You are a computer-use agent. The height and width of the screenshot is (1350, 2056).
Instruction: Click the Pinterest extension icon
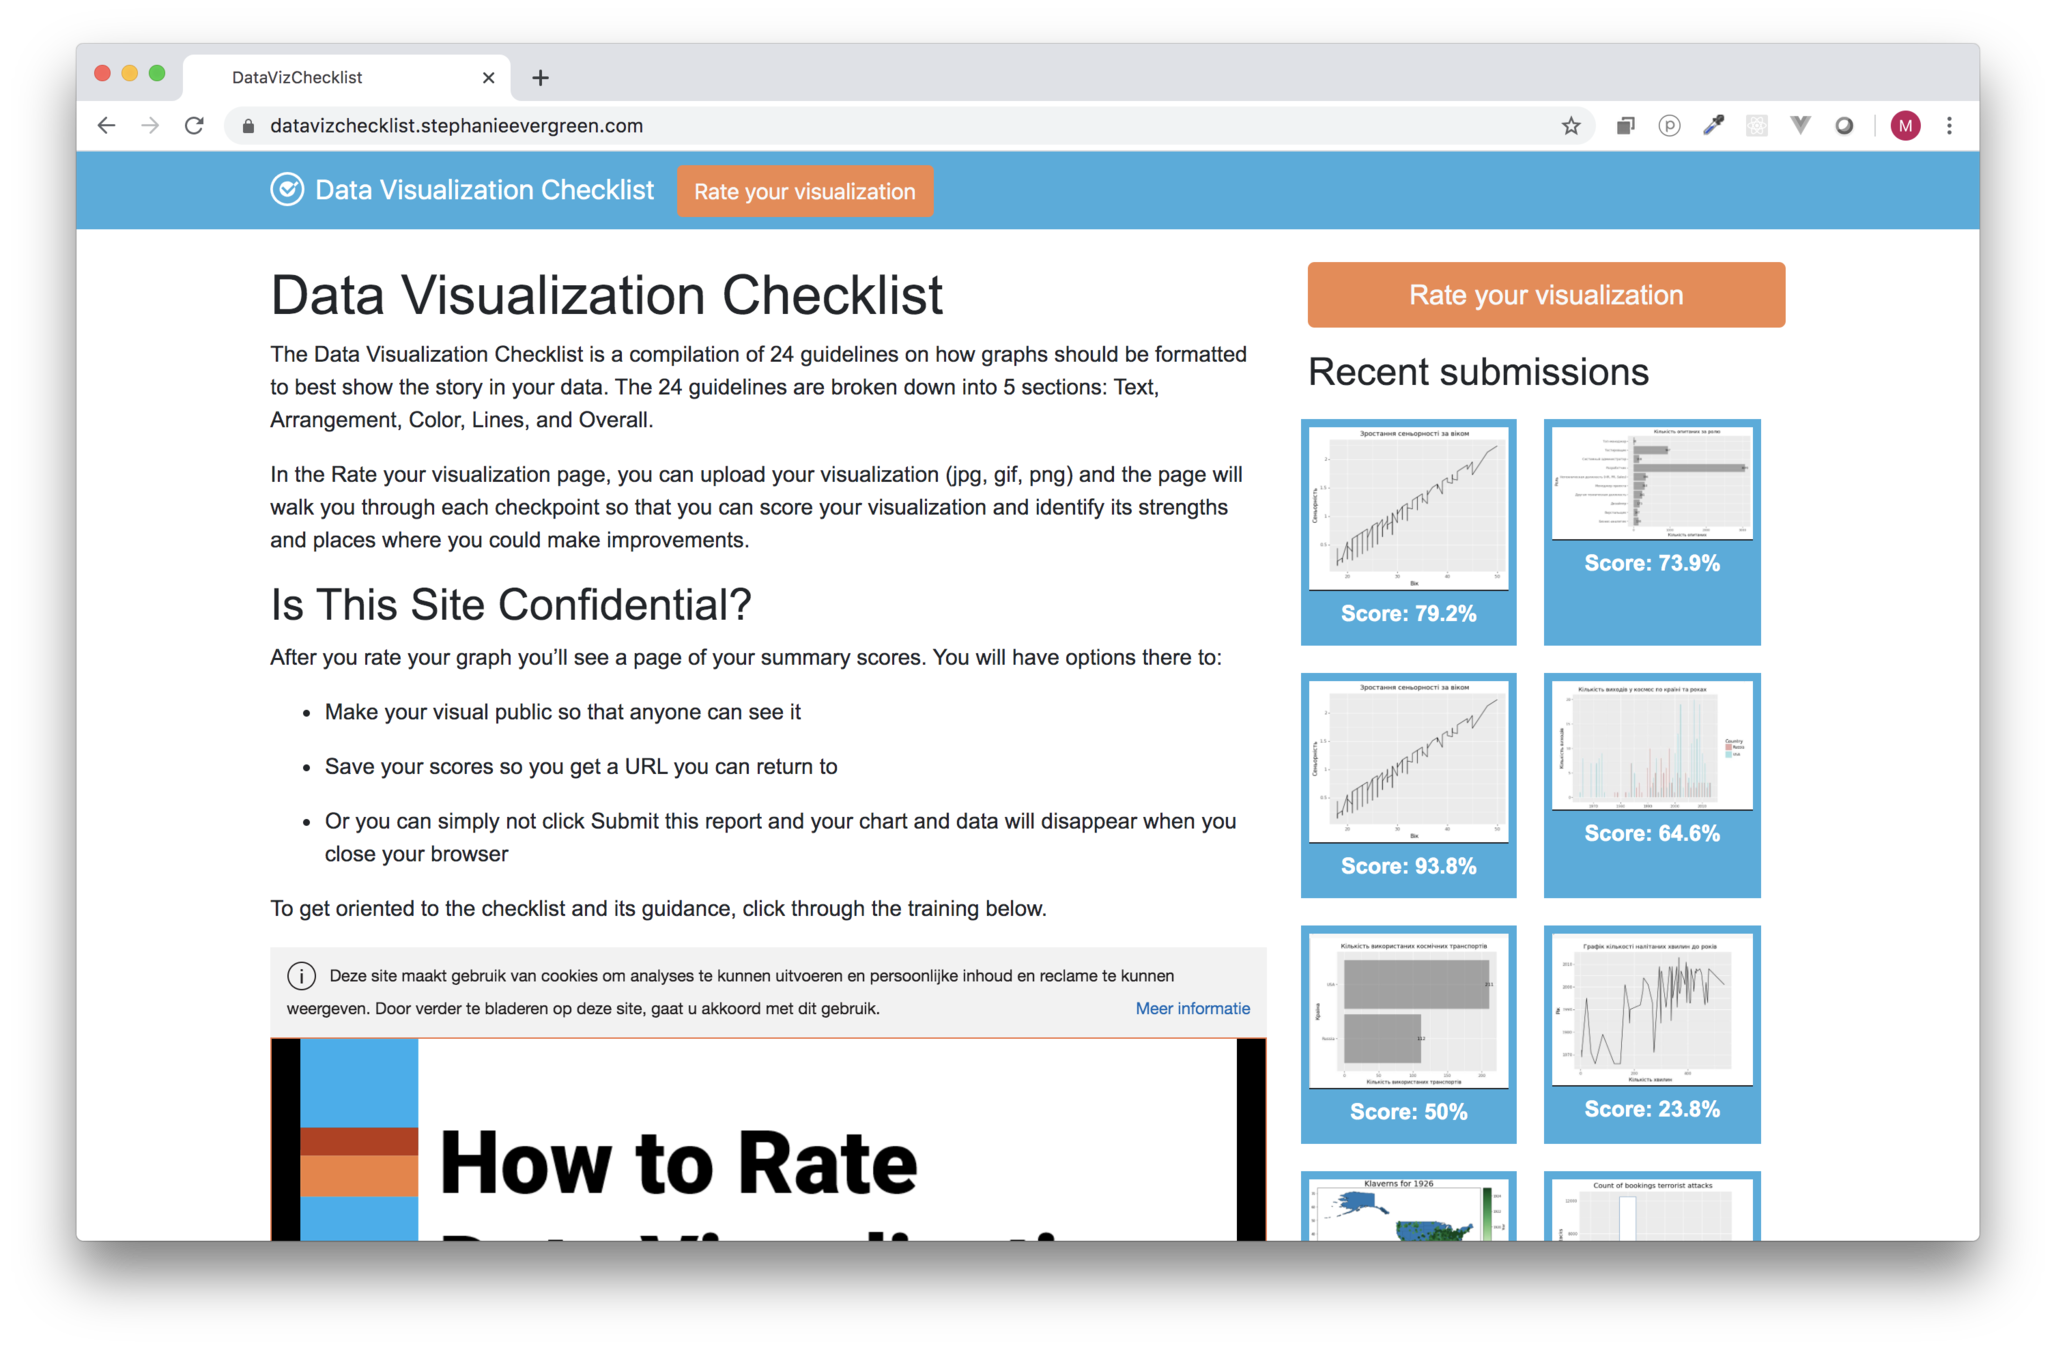tap(1669, 126)
